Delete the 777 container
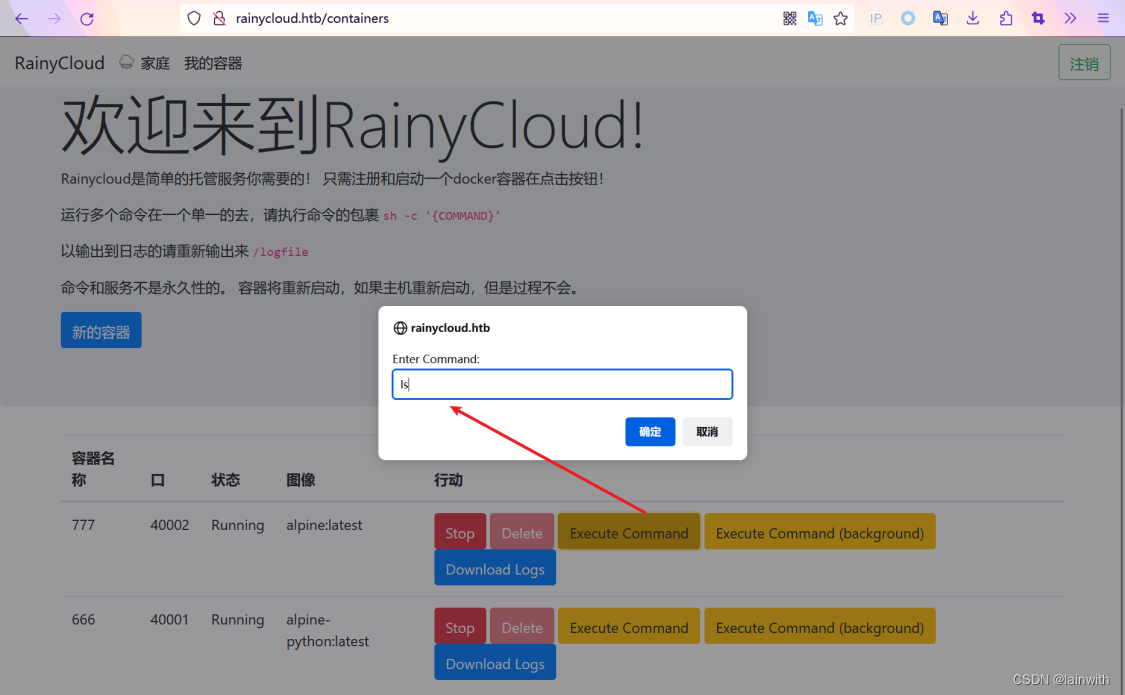The image size is (1125, 695). pos(522,532)
